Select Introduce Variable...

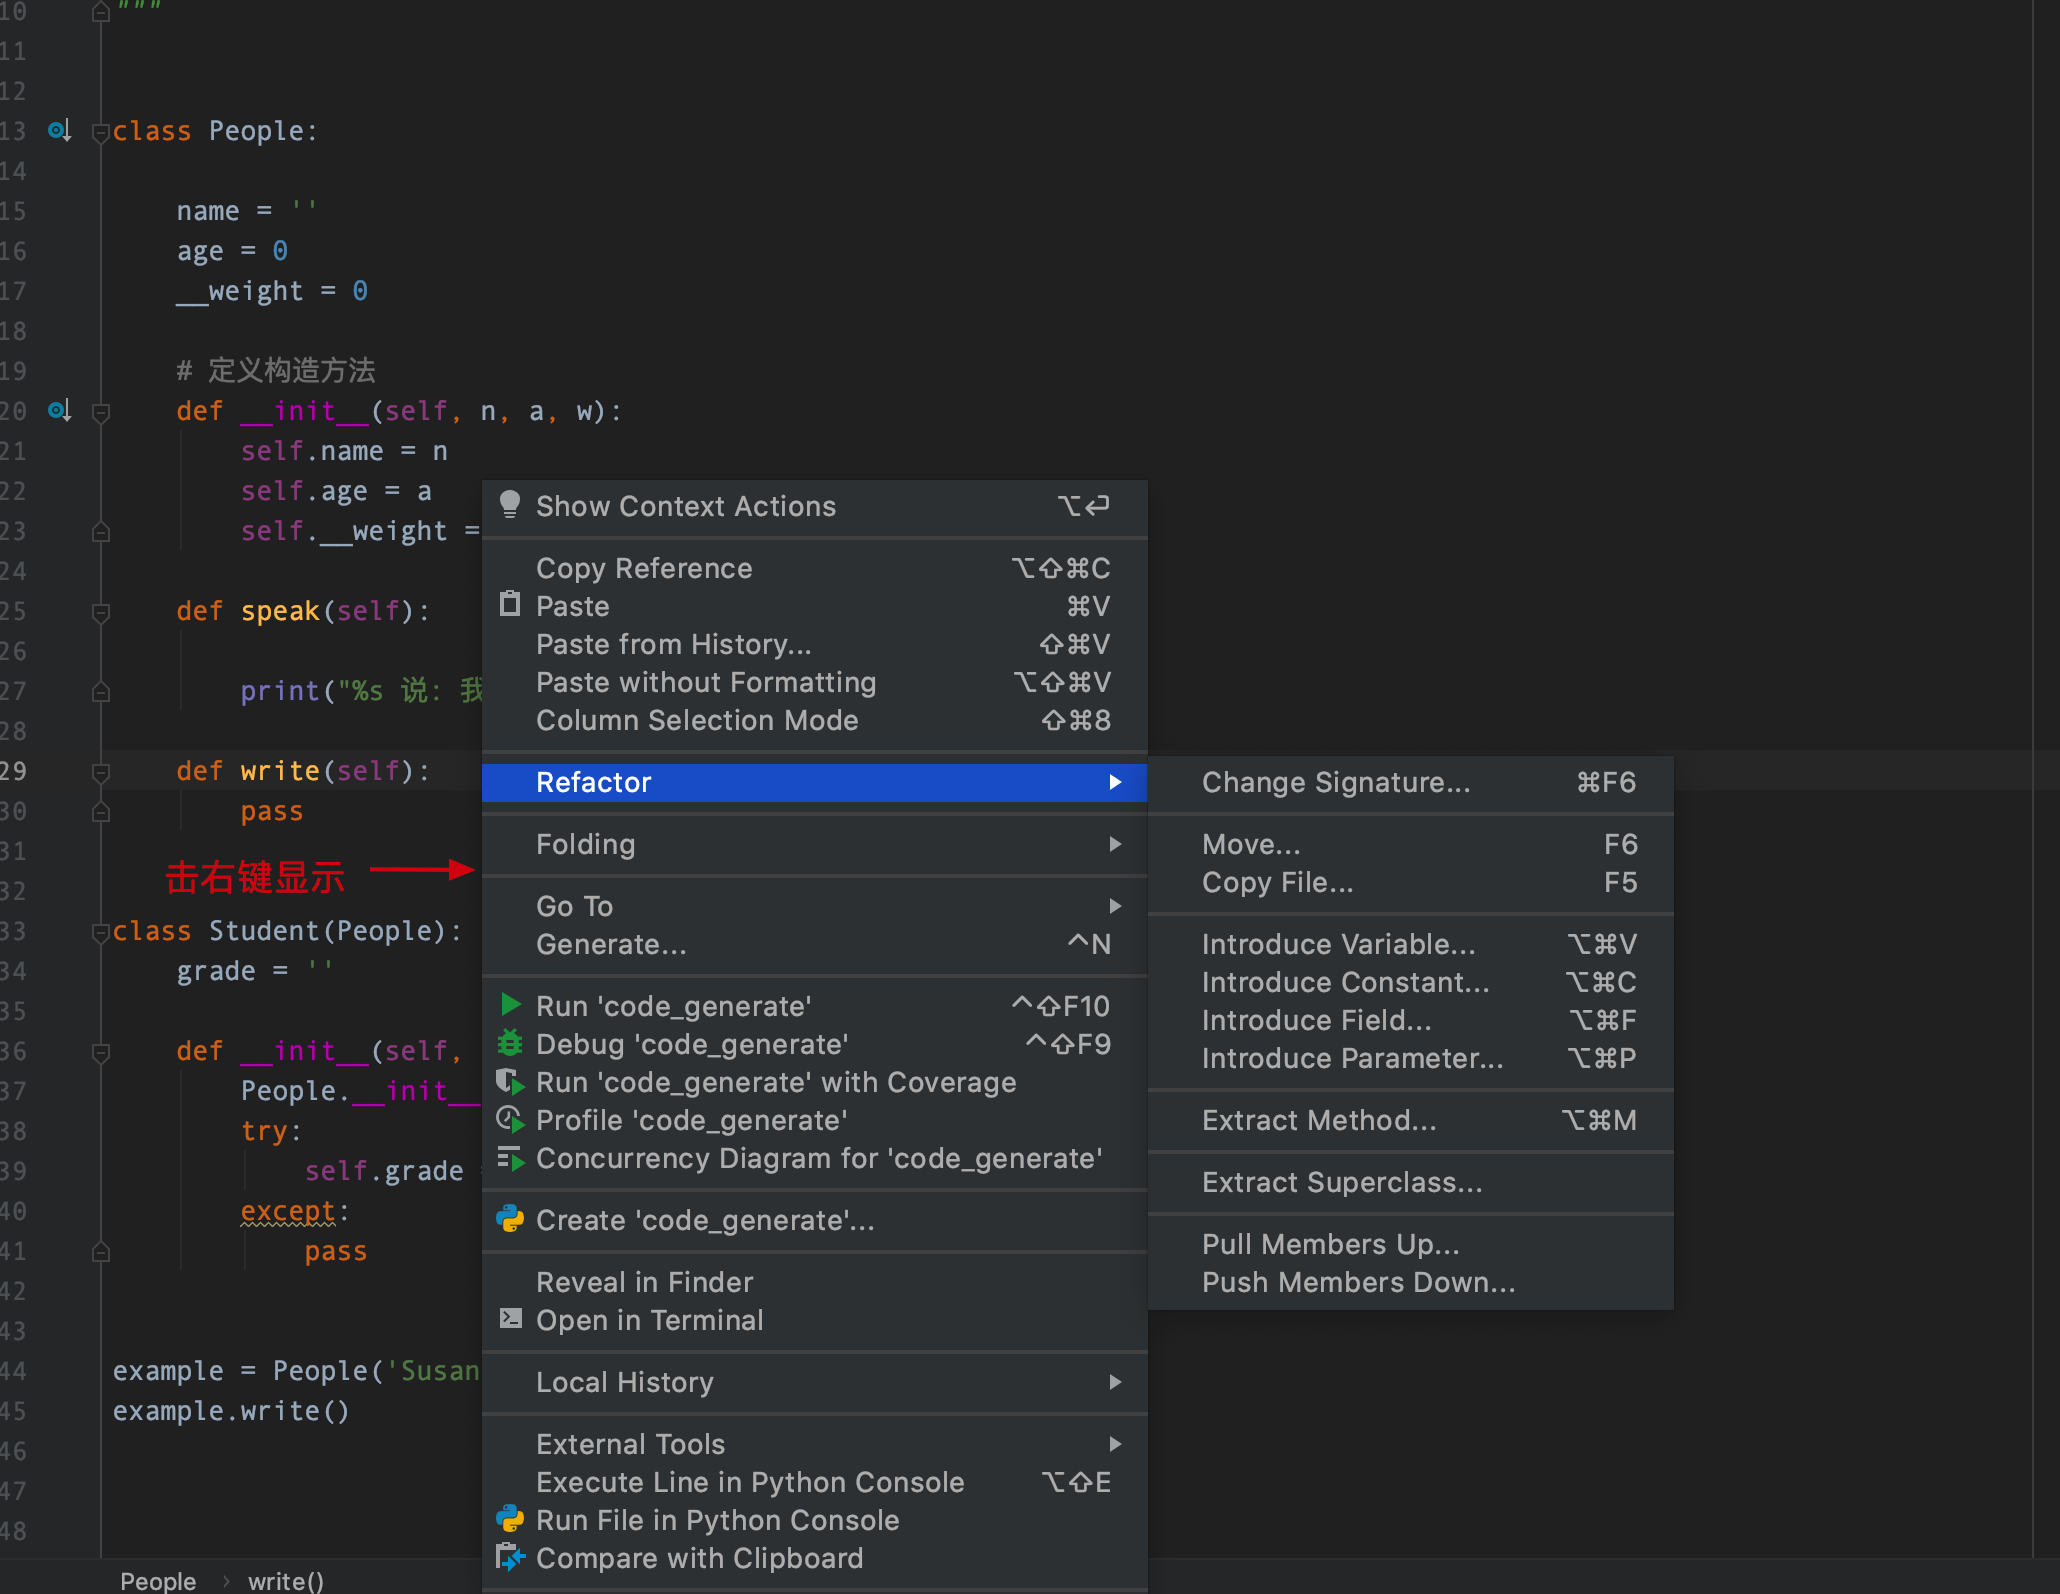(1410, 944)
